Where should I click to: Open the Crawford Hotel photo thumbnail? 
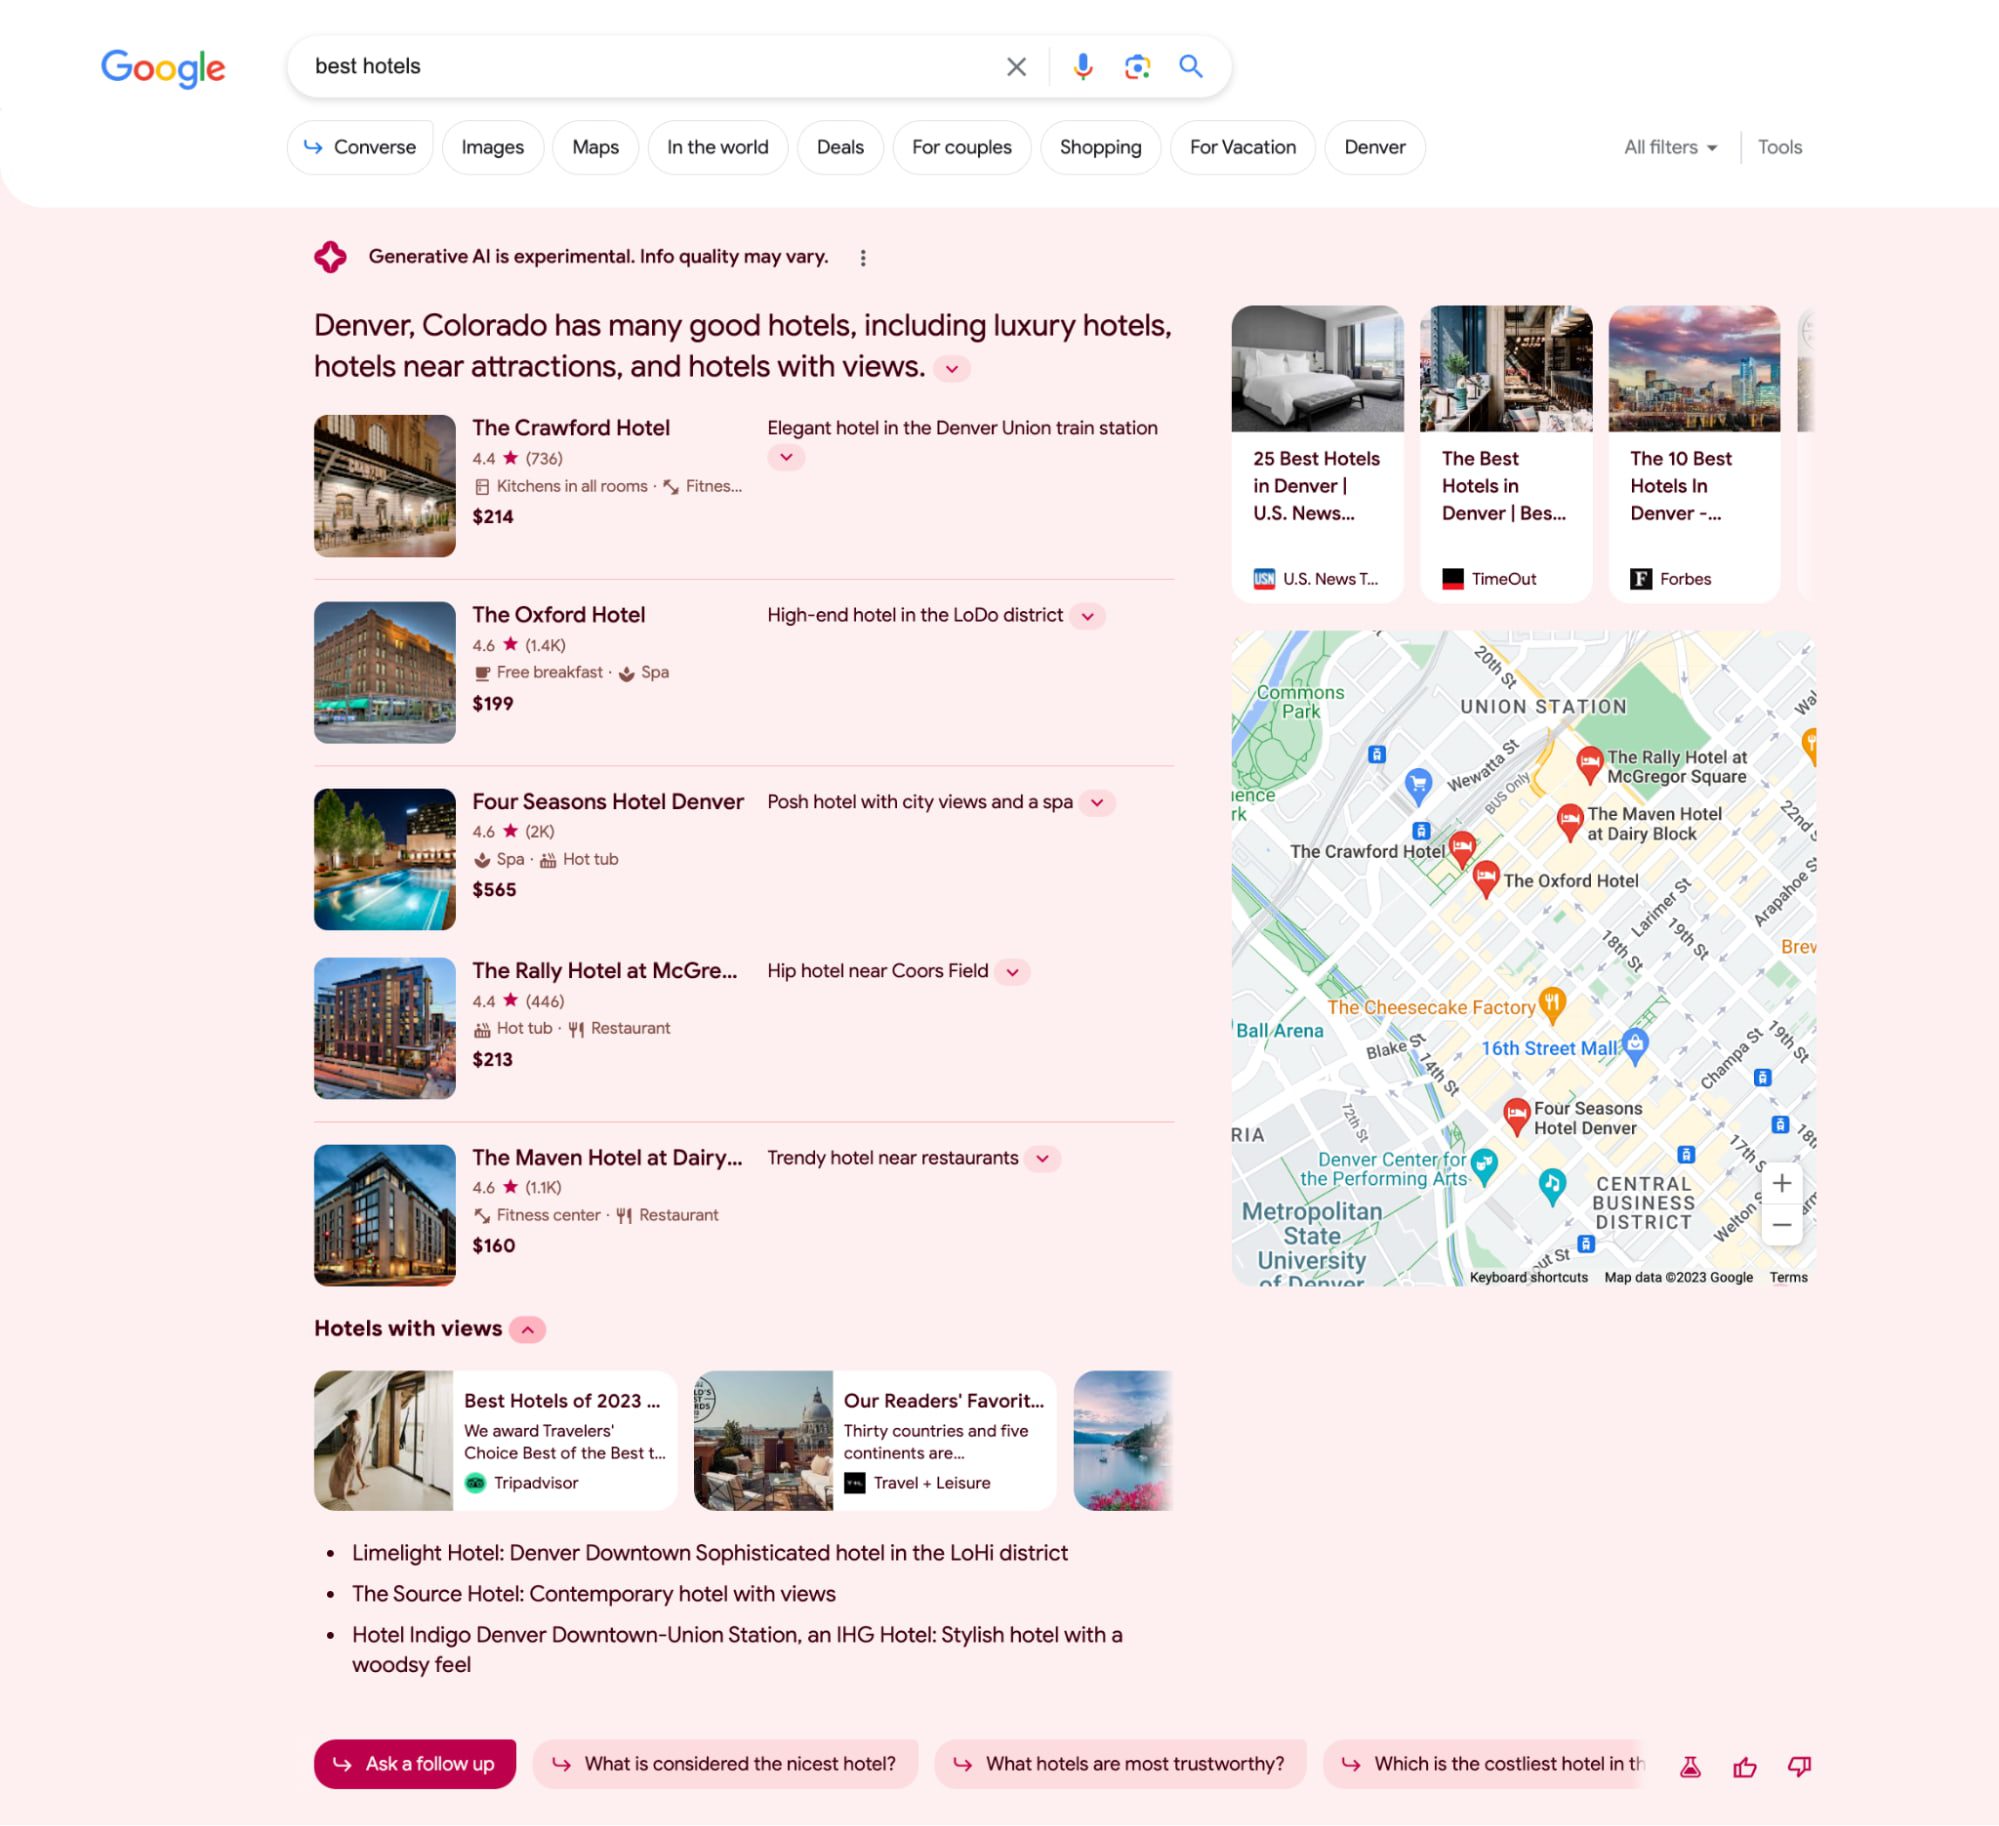point(385,486)
